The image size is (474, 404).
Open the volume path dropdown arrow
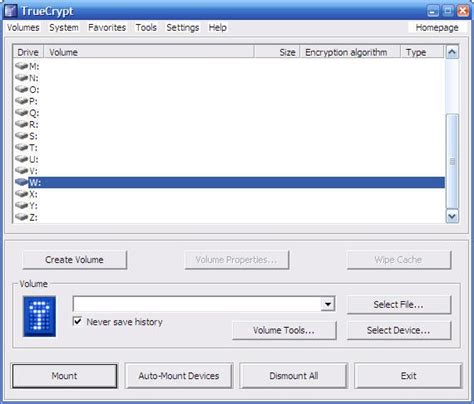[x=328, y=304]
